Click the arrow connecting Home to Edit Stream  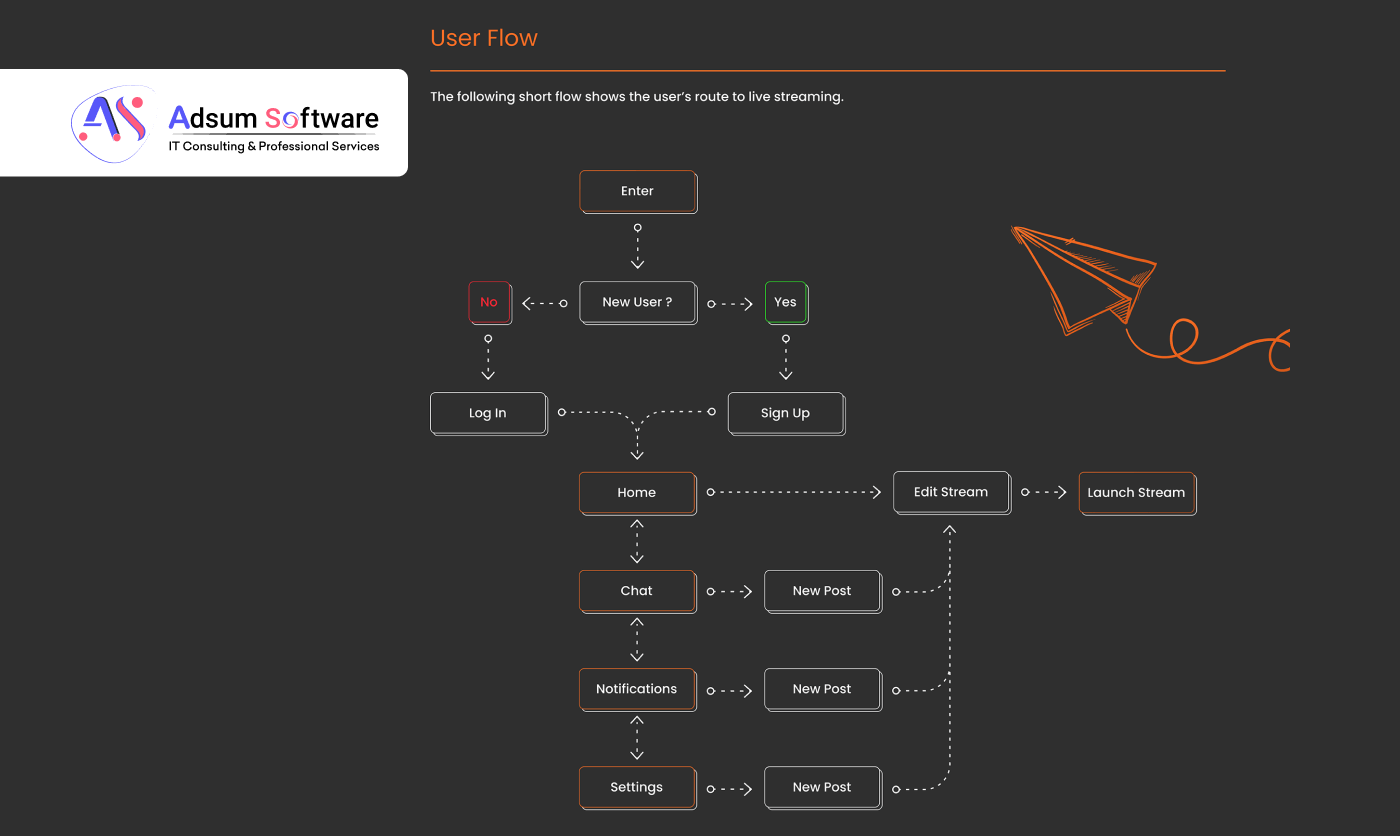pyautogui.click(x=795, y=491)
